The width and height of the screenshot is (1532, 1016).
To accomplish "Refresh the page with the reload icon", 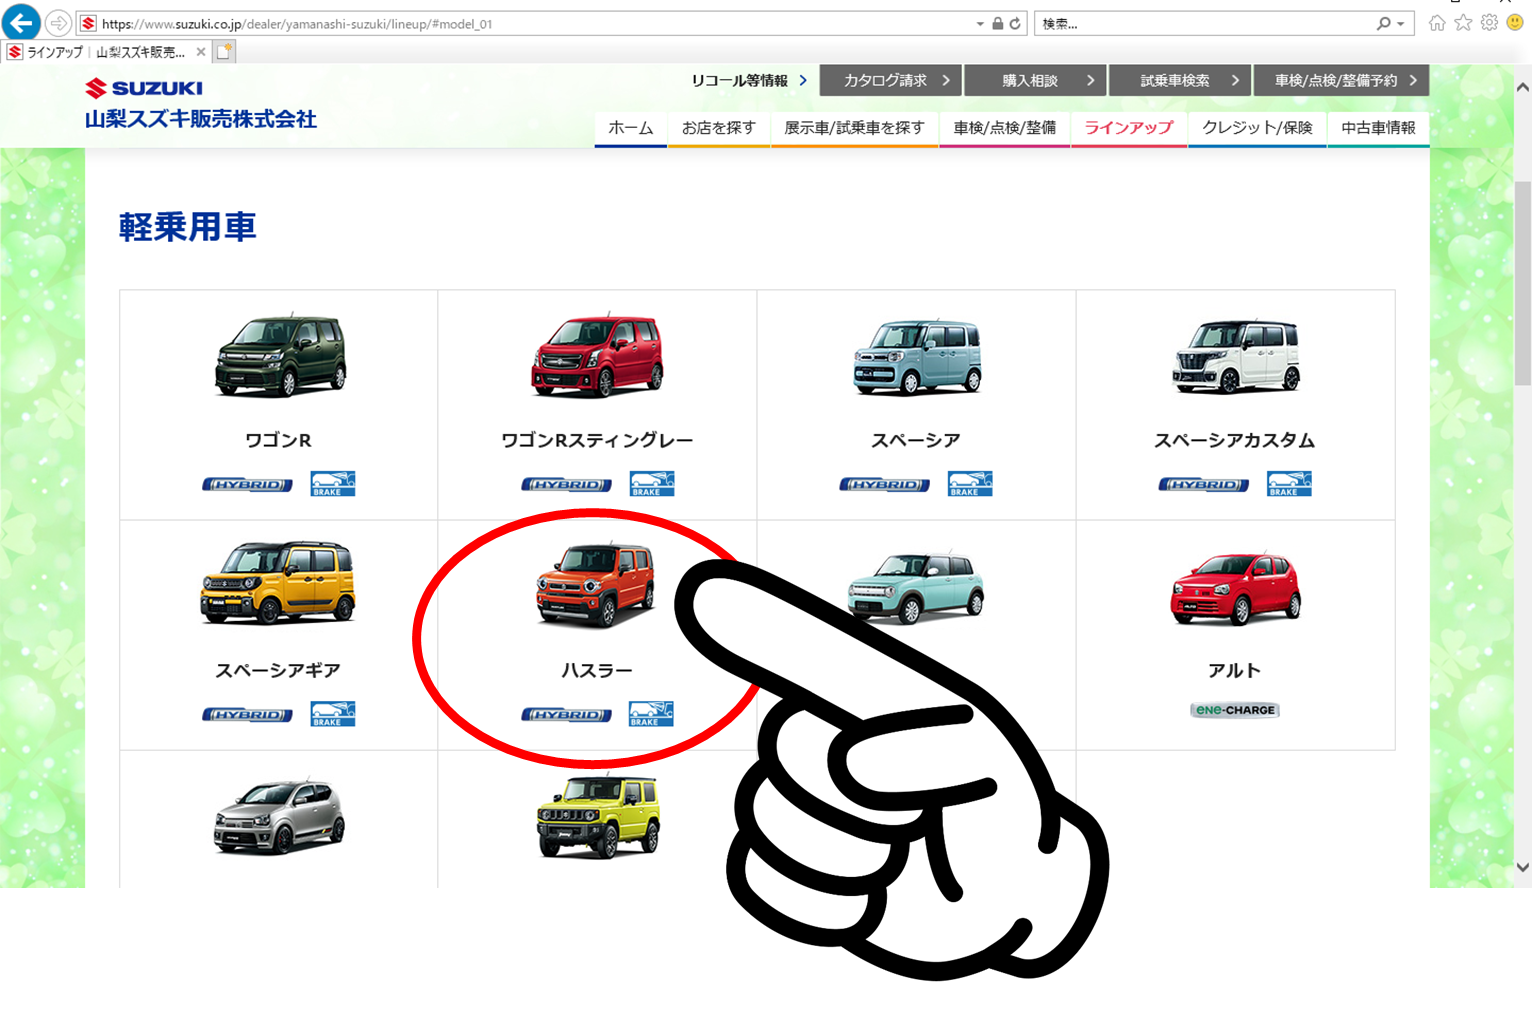I will click(x=1015, y=23).
